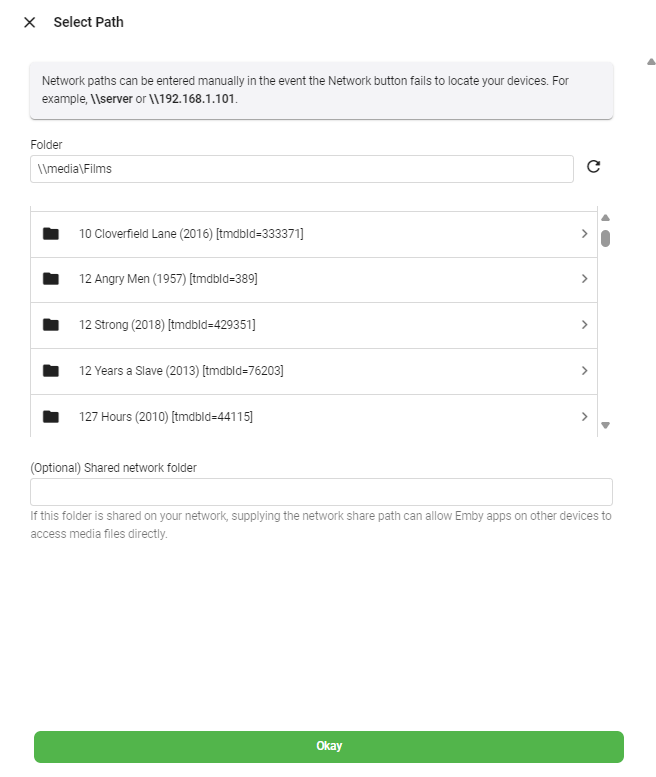656x777 pixels.
Task: Click folder icon for 12 Angry Men
Action: pos(51,279)
